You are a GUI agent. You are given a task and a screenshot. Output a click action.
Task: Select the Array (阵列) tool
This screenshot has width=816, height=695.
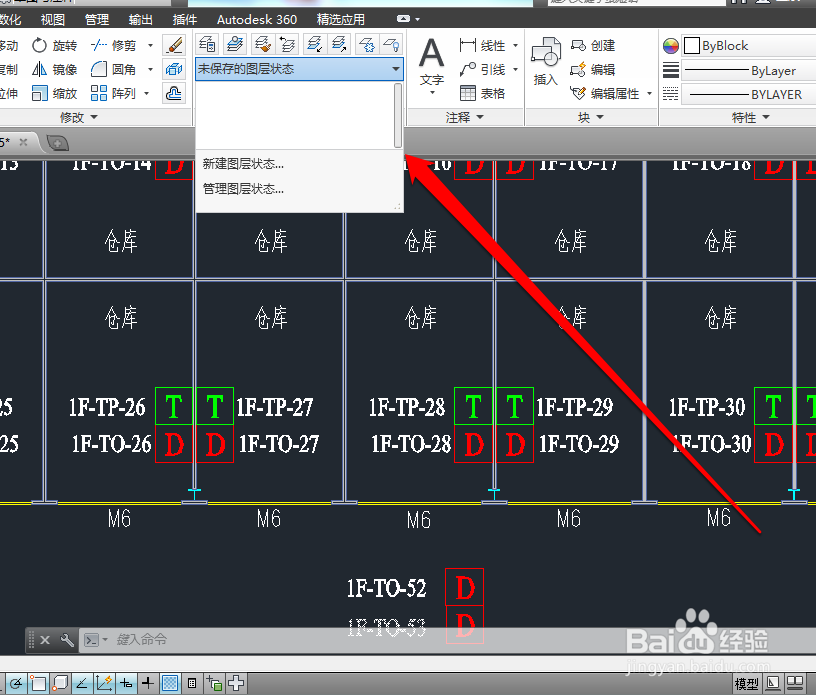click(x=113, y=94)
